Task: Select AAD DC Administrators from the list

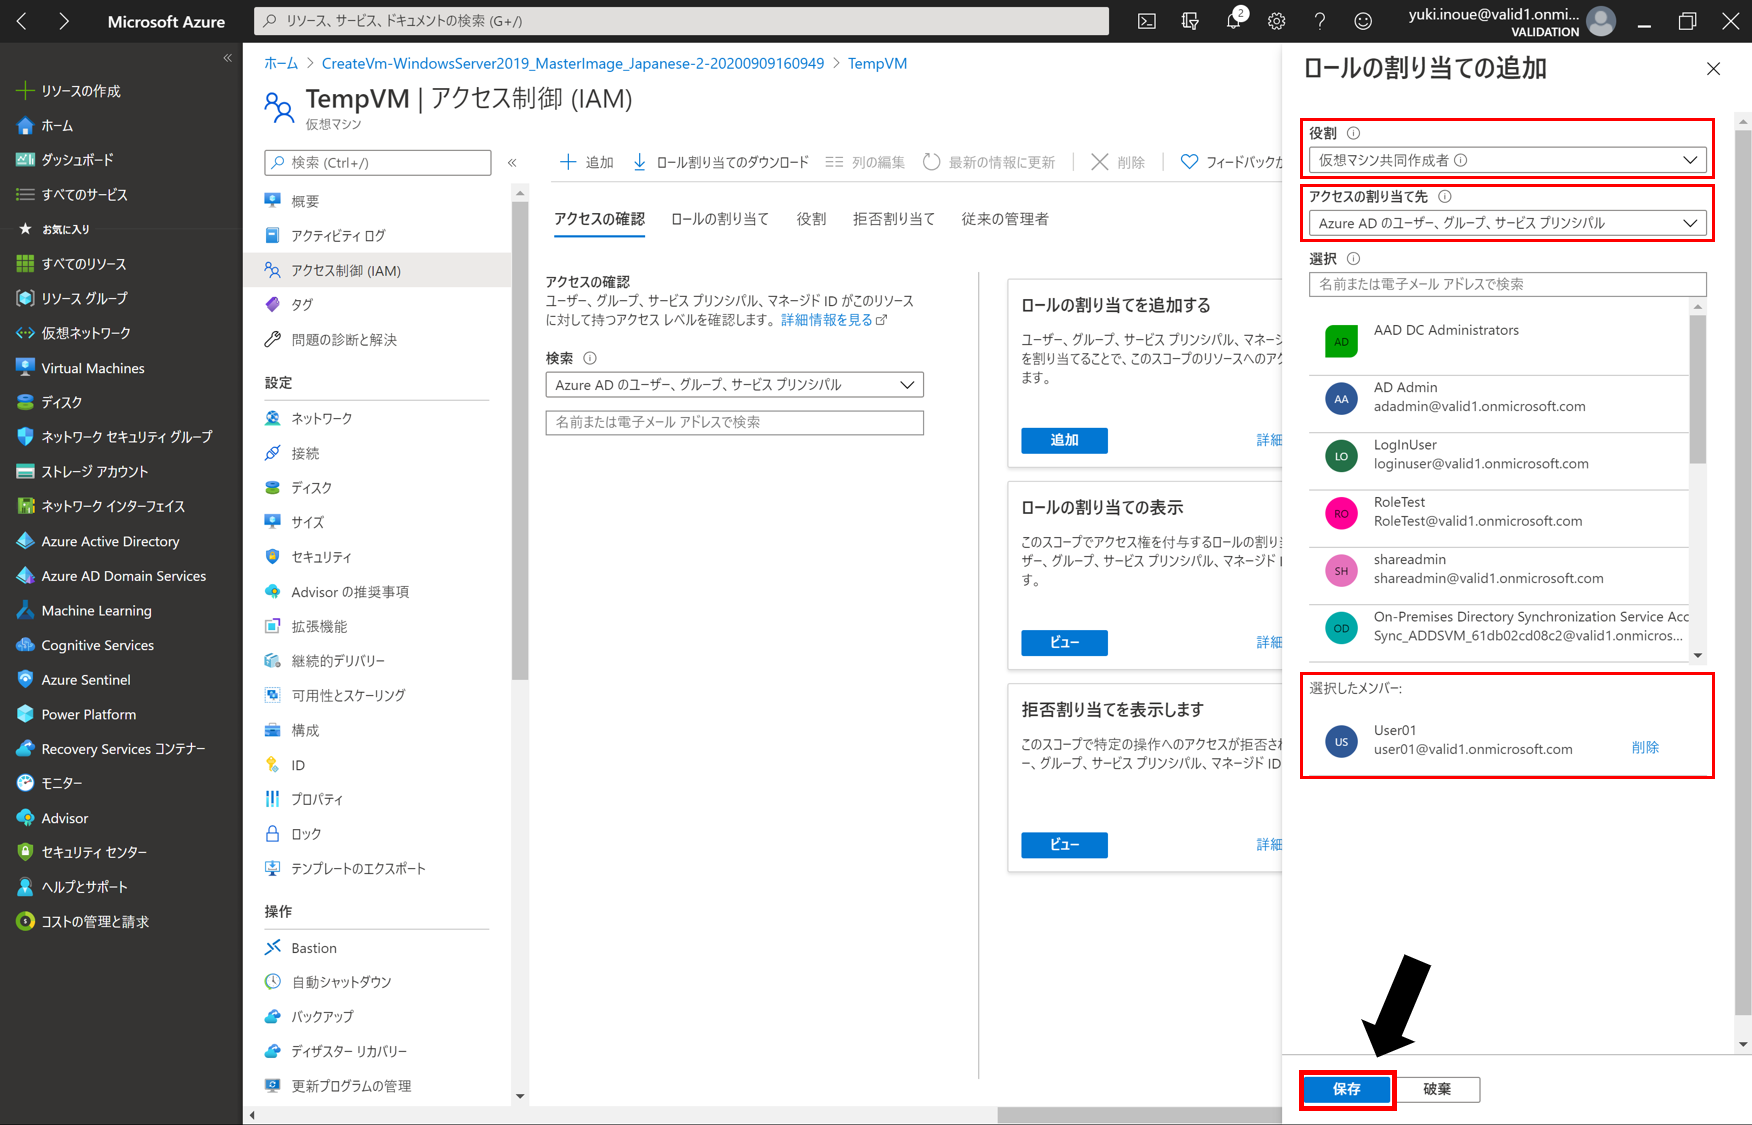Action: pyautogui.click(x=1498, y=342)
